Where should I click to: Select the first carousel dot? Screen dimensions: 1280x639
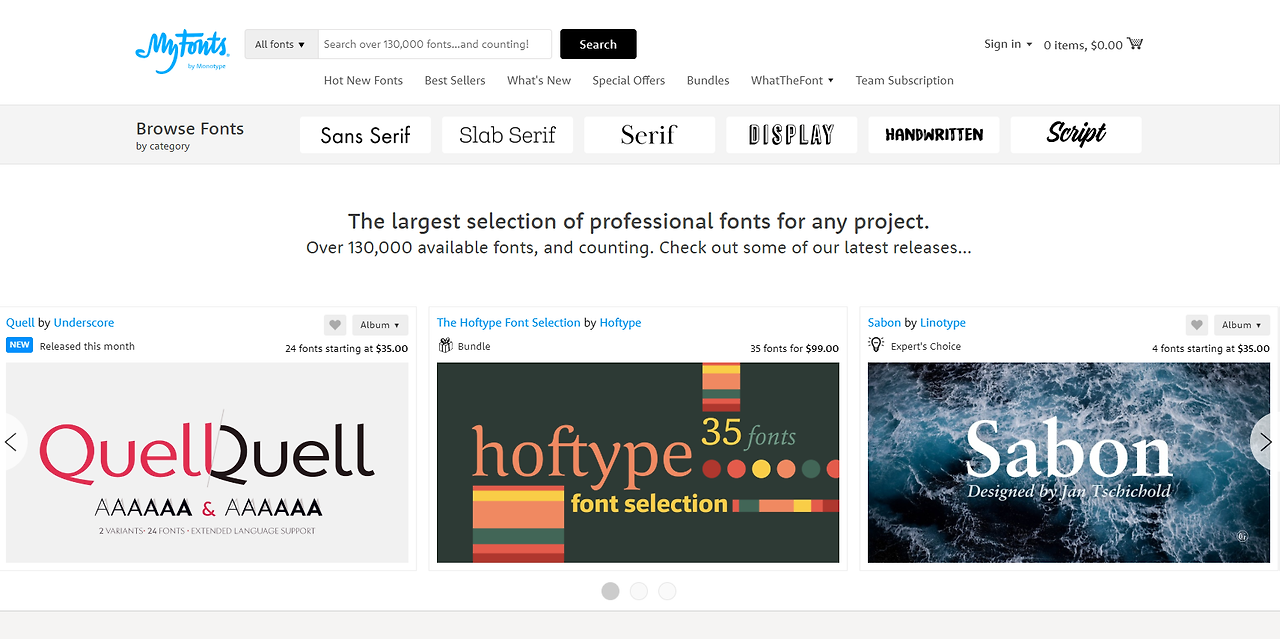pyautogui.click(x=610, y=591)
